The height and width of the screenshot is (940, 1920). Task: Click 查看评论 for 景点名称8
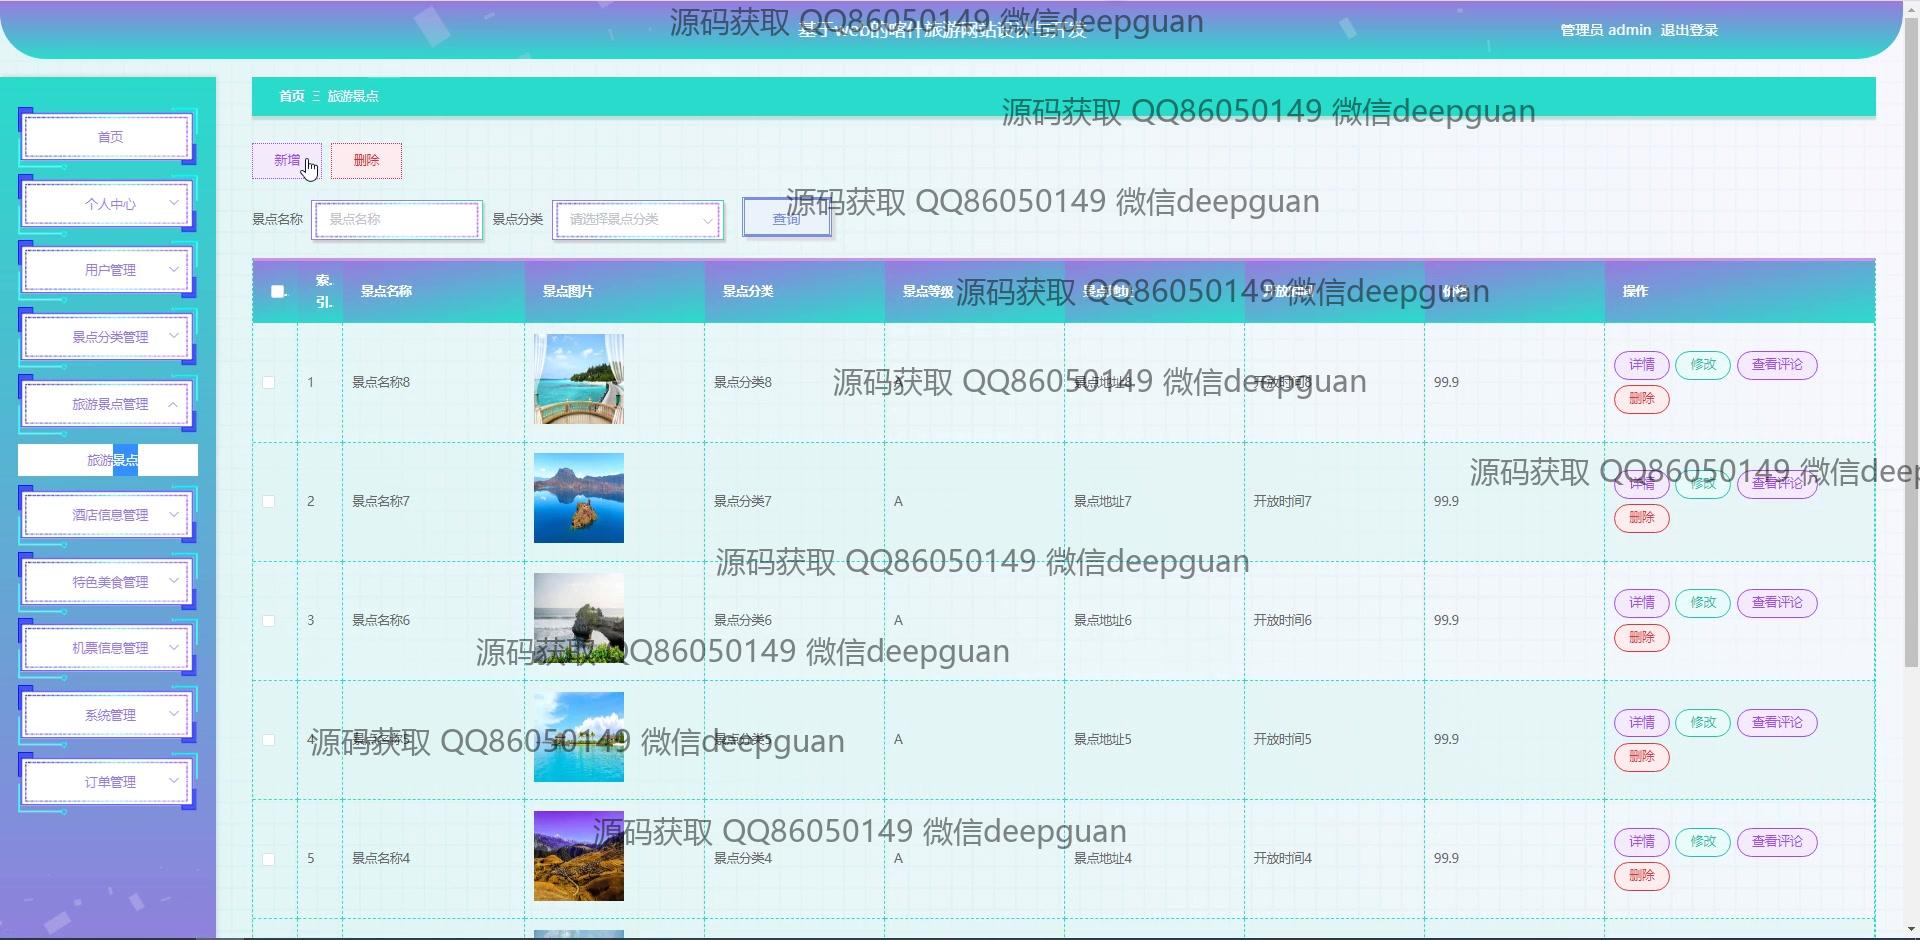pos(1777,365)
